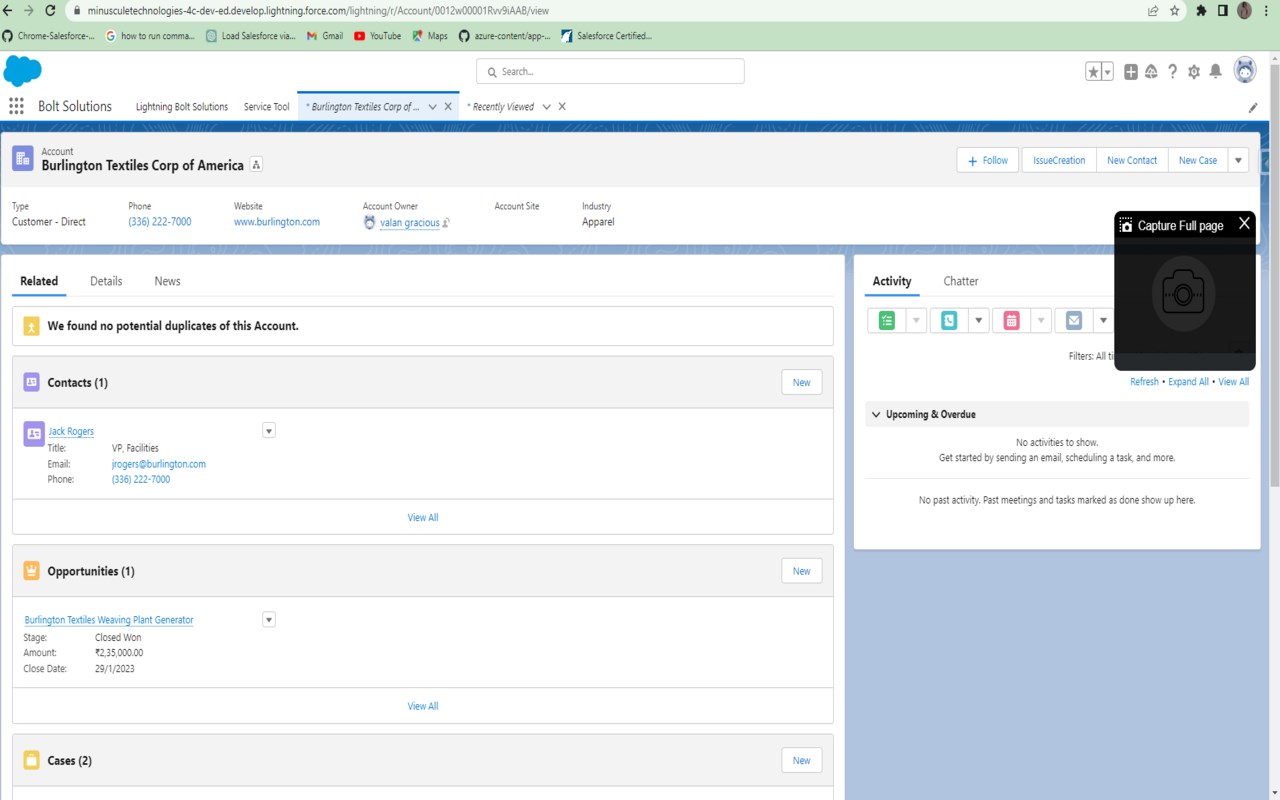Click the Jack Rogers contact icon
Image resolution: width=1280 pixels, height=800 pixels.
(x=34, y=433)
